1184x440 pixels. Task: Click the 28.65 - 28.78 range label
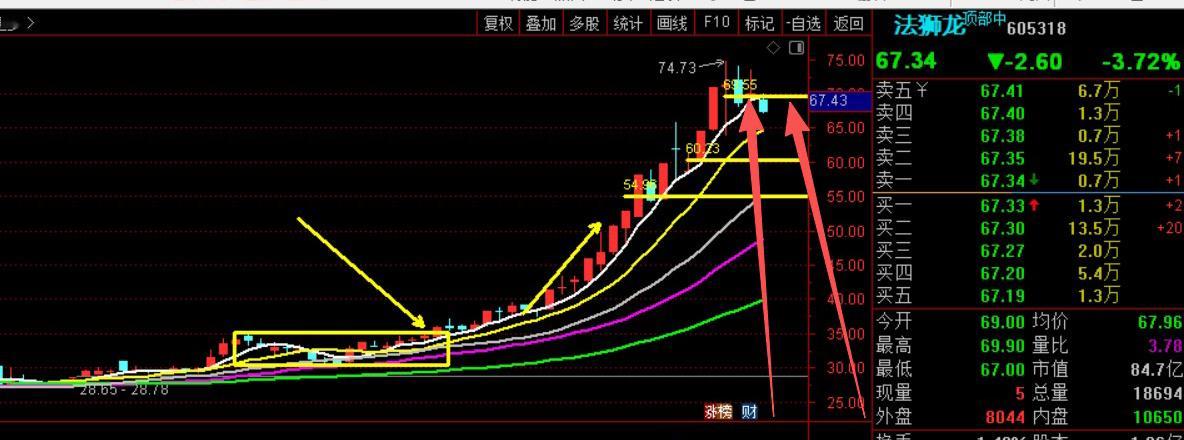click(124, 389)
